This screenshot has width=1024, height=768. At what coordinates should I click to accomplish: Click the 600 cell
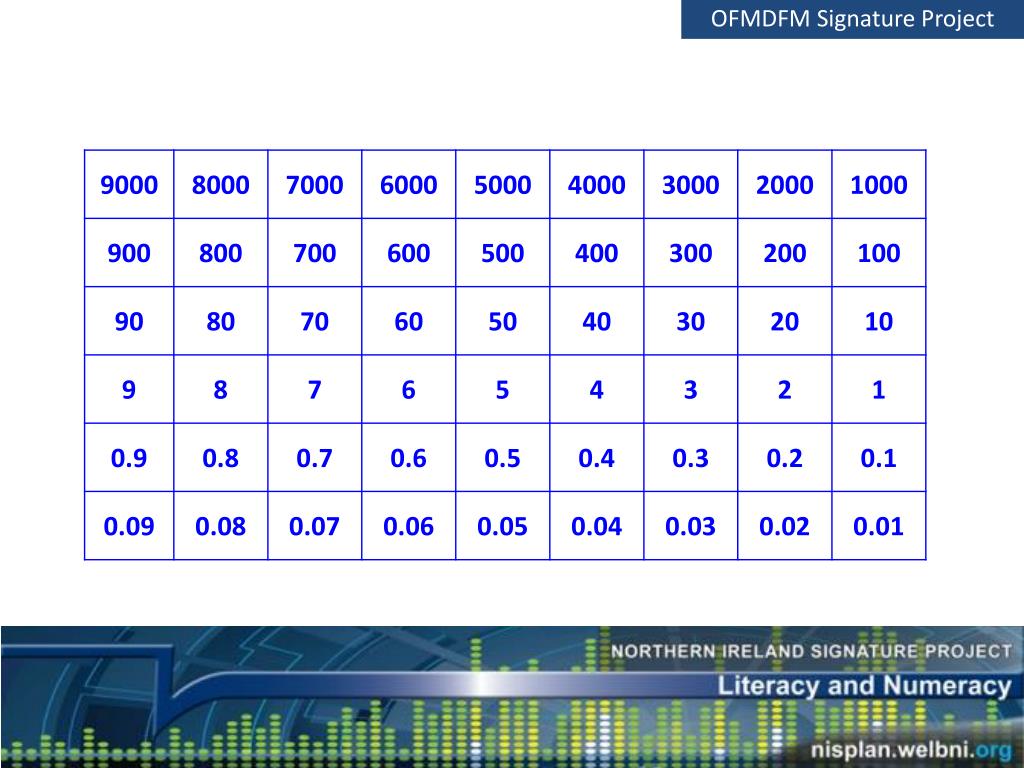(x=409, y=253)
